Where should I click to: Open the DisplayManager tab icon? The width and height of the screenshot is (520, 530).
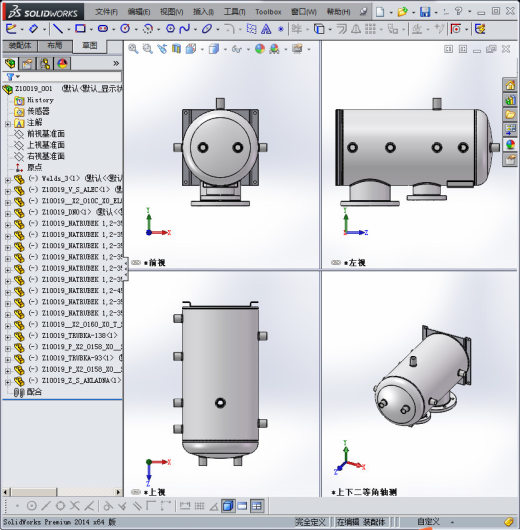click(x=62, y=63)
